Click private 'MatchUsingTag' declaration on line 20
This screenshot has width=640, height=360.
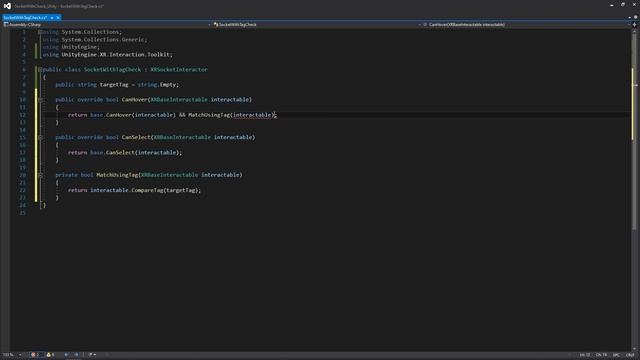117,175
